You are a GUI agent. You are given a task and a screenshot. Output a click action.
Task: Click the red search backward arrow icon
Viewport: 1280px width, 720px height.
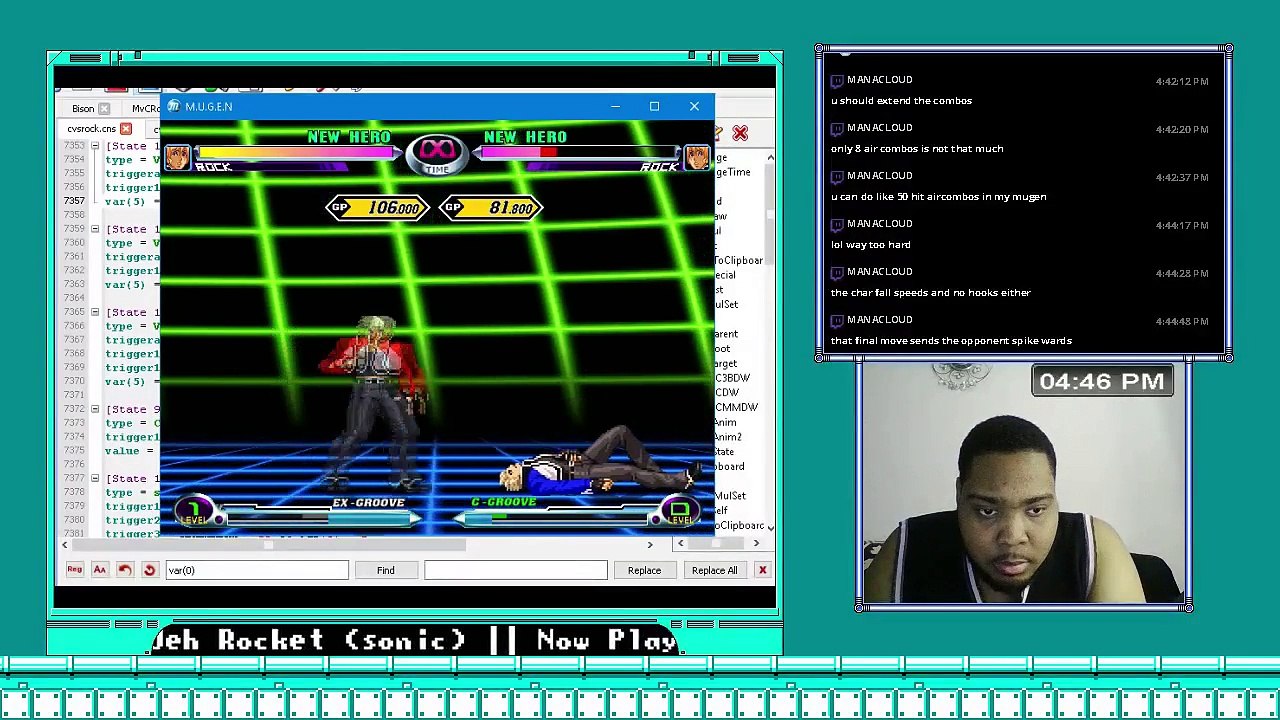pyautogui.click(x=124, y=570)
